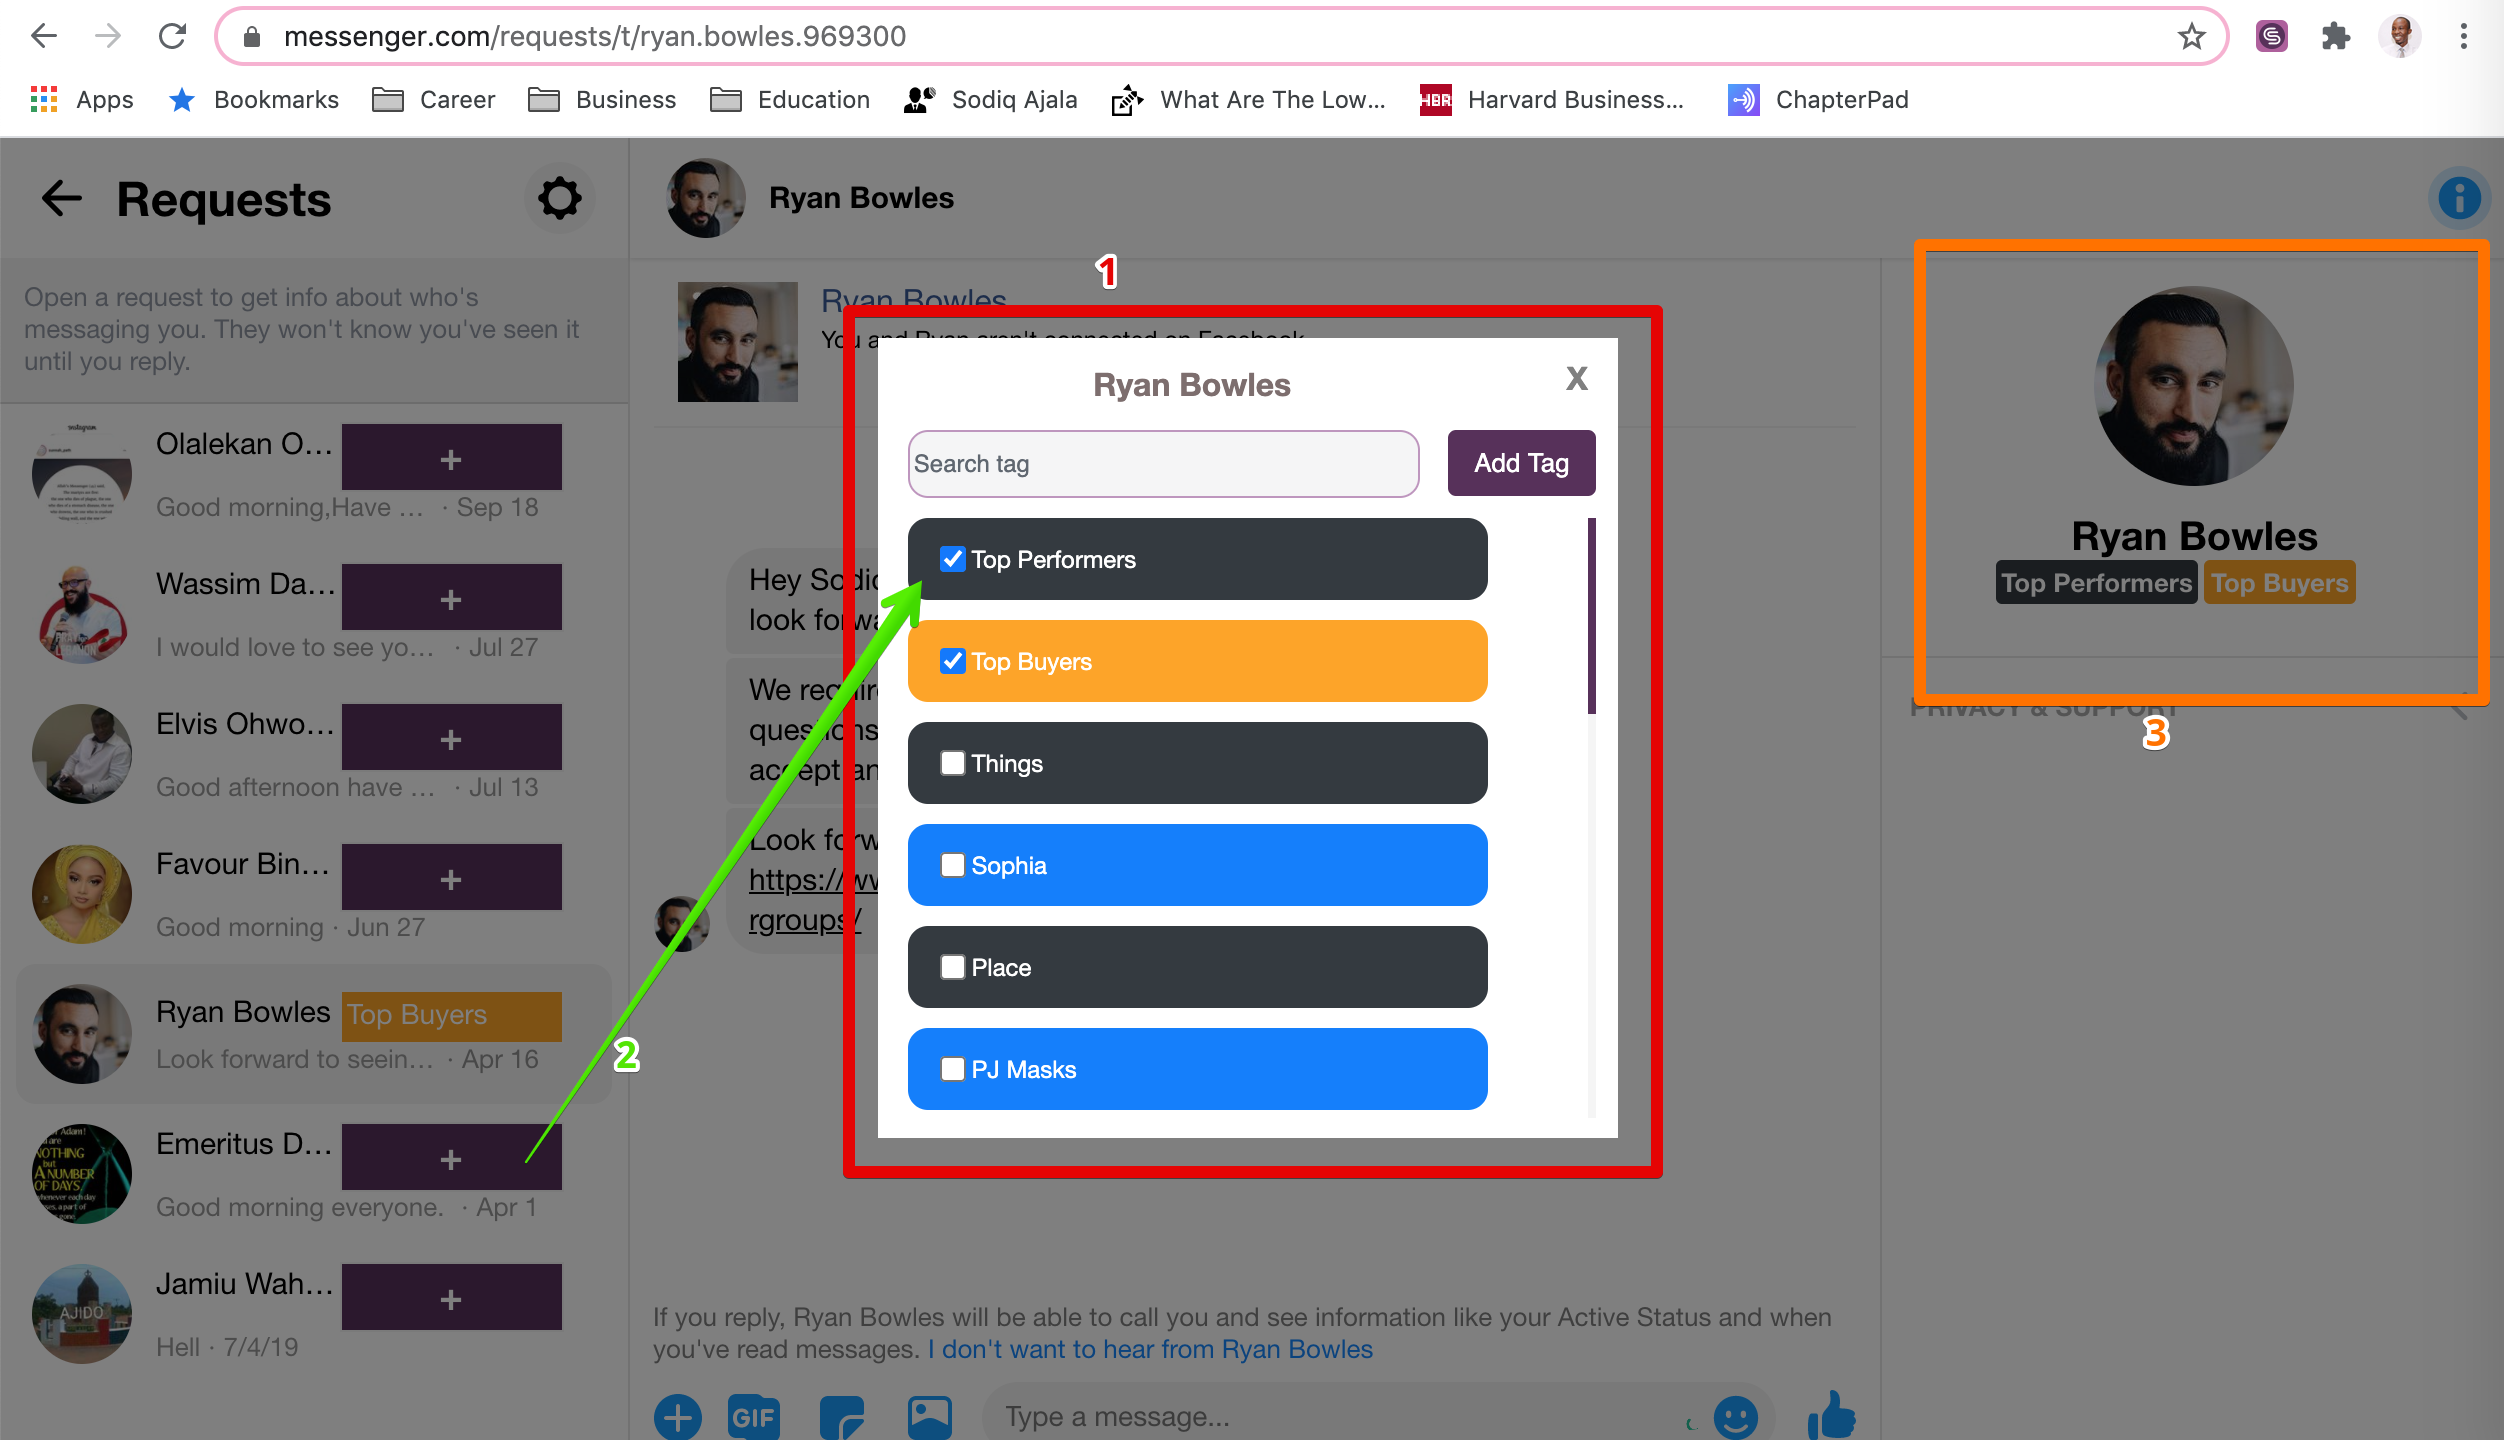Check the Sophia tag checkbox
Image resolution: width=2504 pixels, height=1440 pixels.
(x=952, y=865)
